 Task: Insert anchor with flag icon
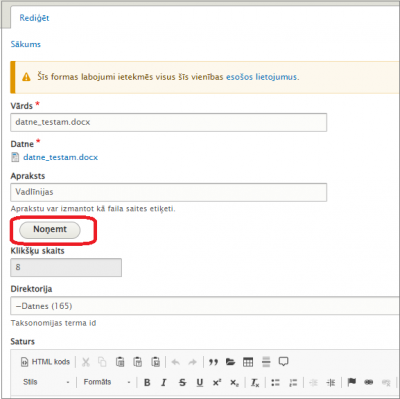[x=352, y=382]
